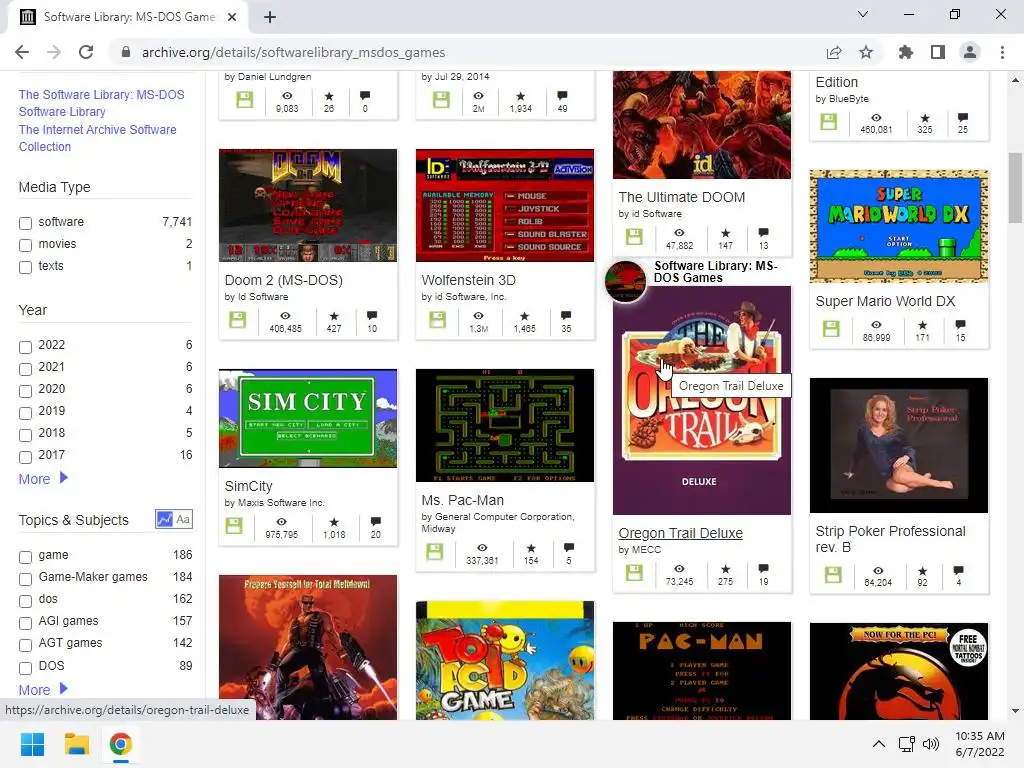Open the extensions puzzle icon
This screenshot has height=768, width=1024.
tap(906, 52)
